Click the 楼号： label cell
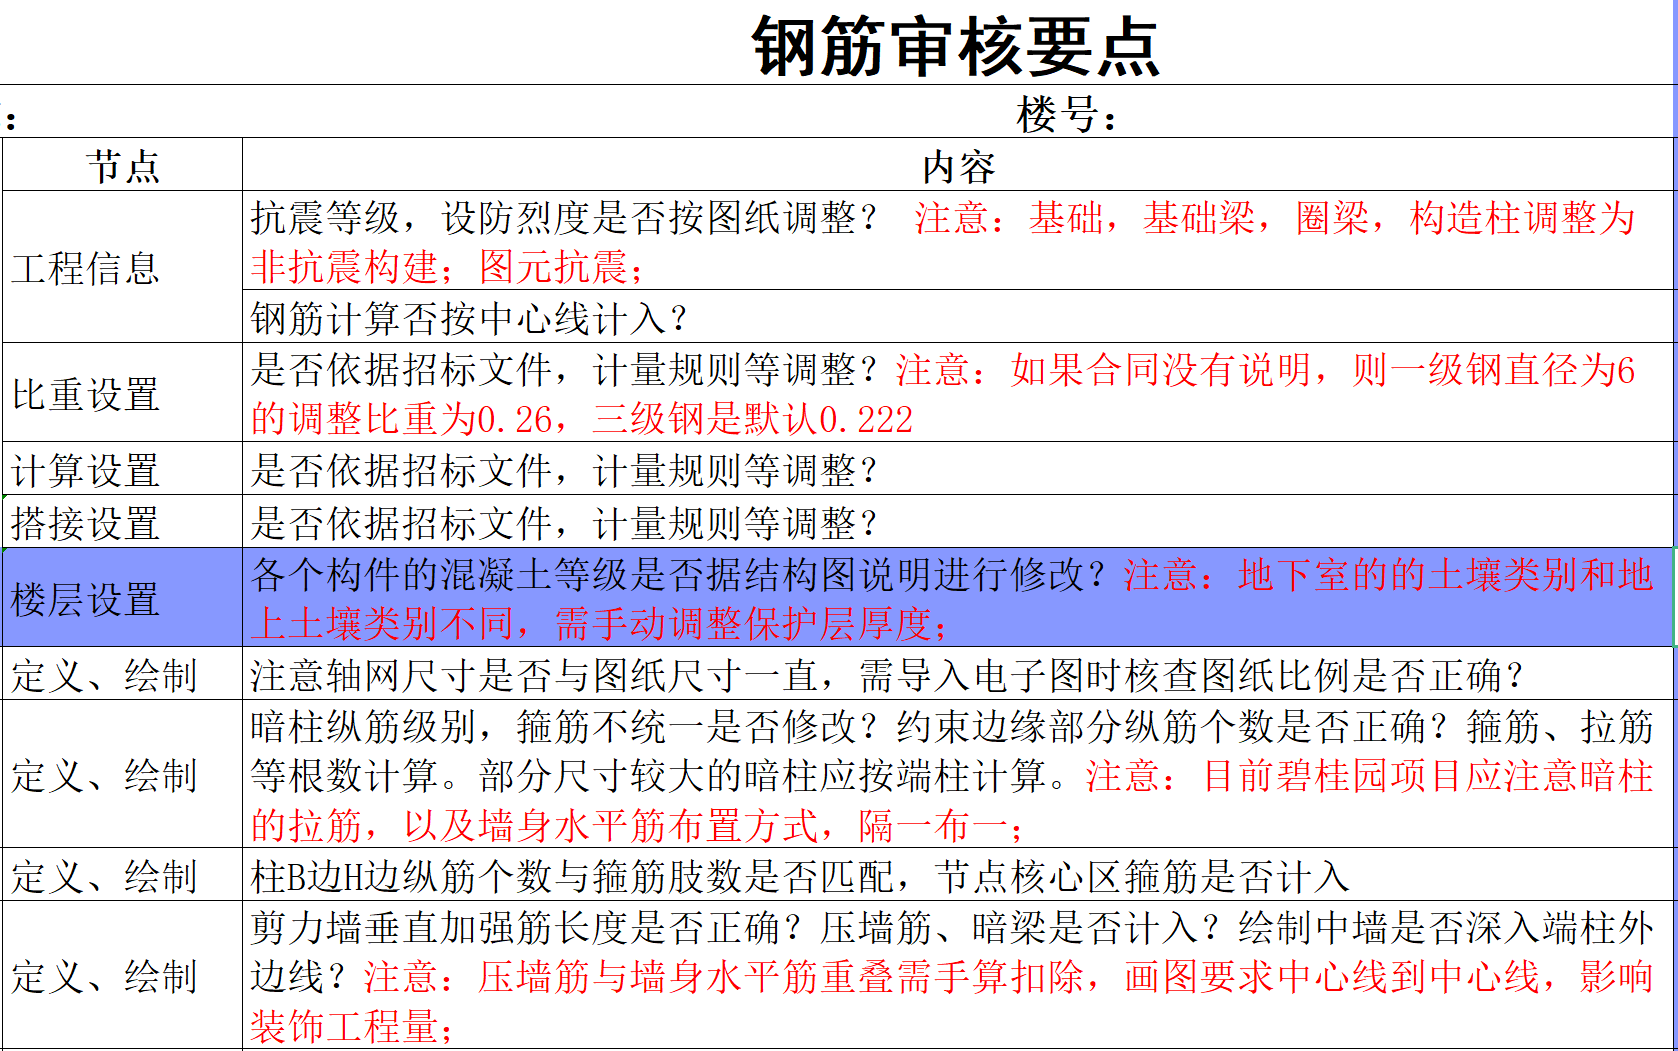1678x1051 pixels. (1067, 113)
